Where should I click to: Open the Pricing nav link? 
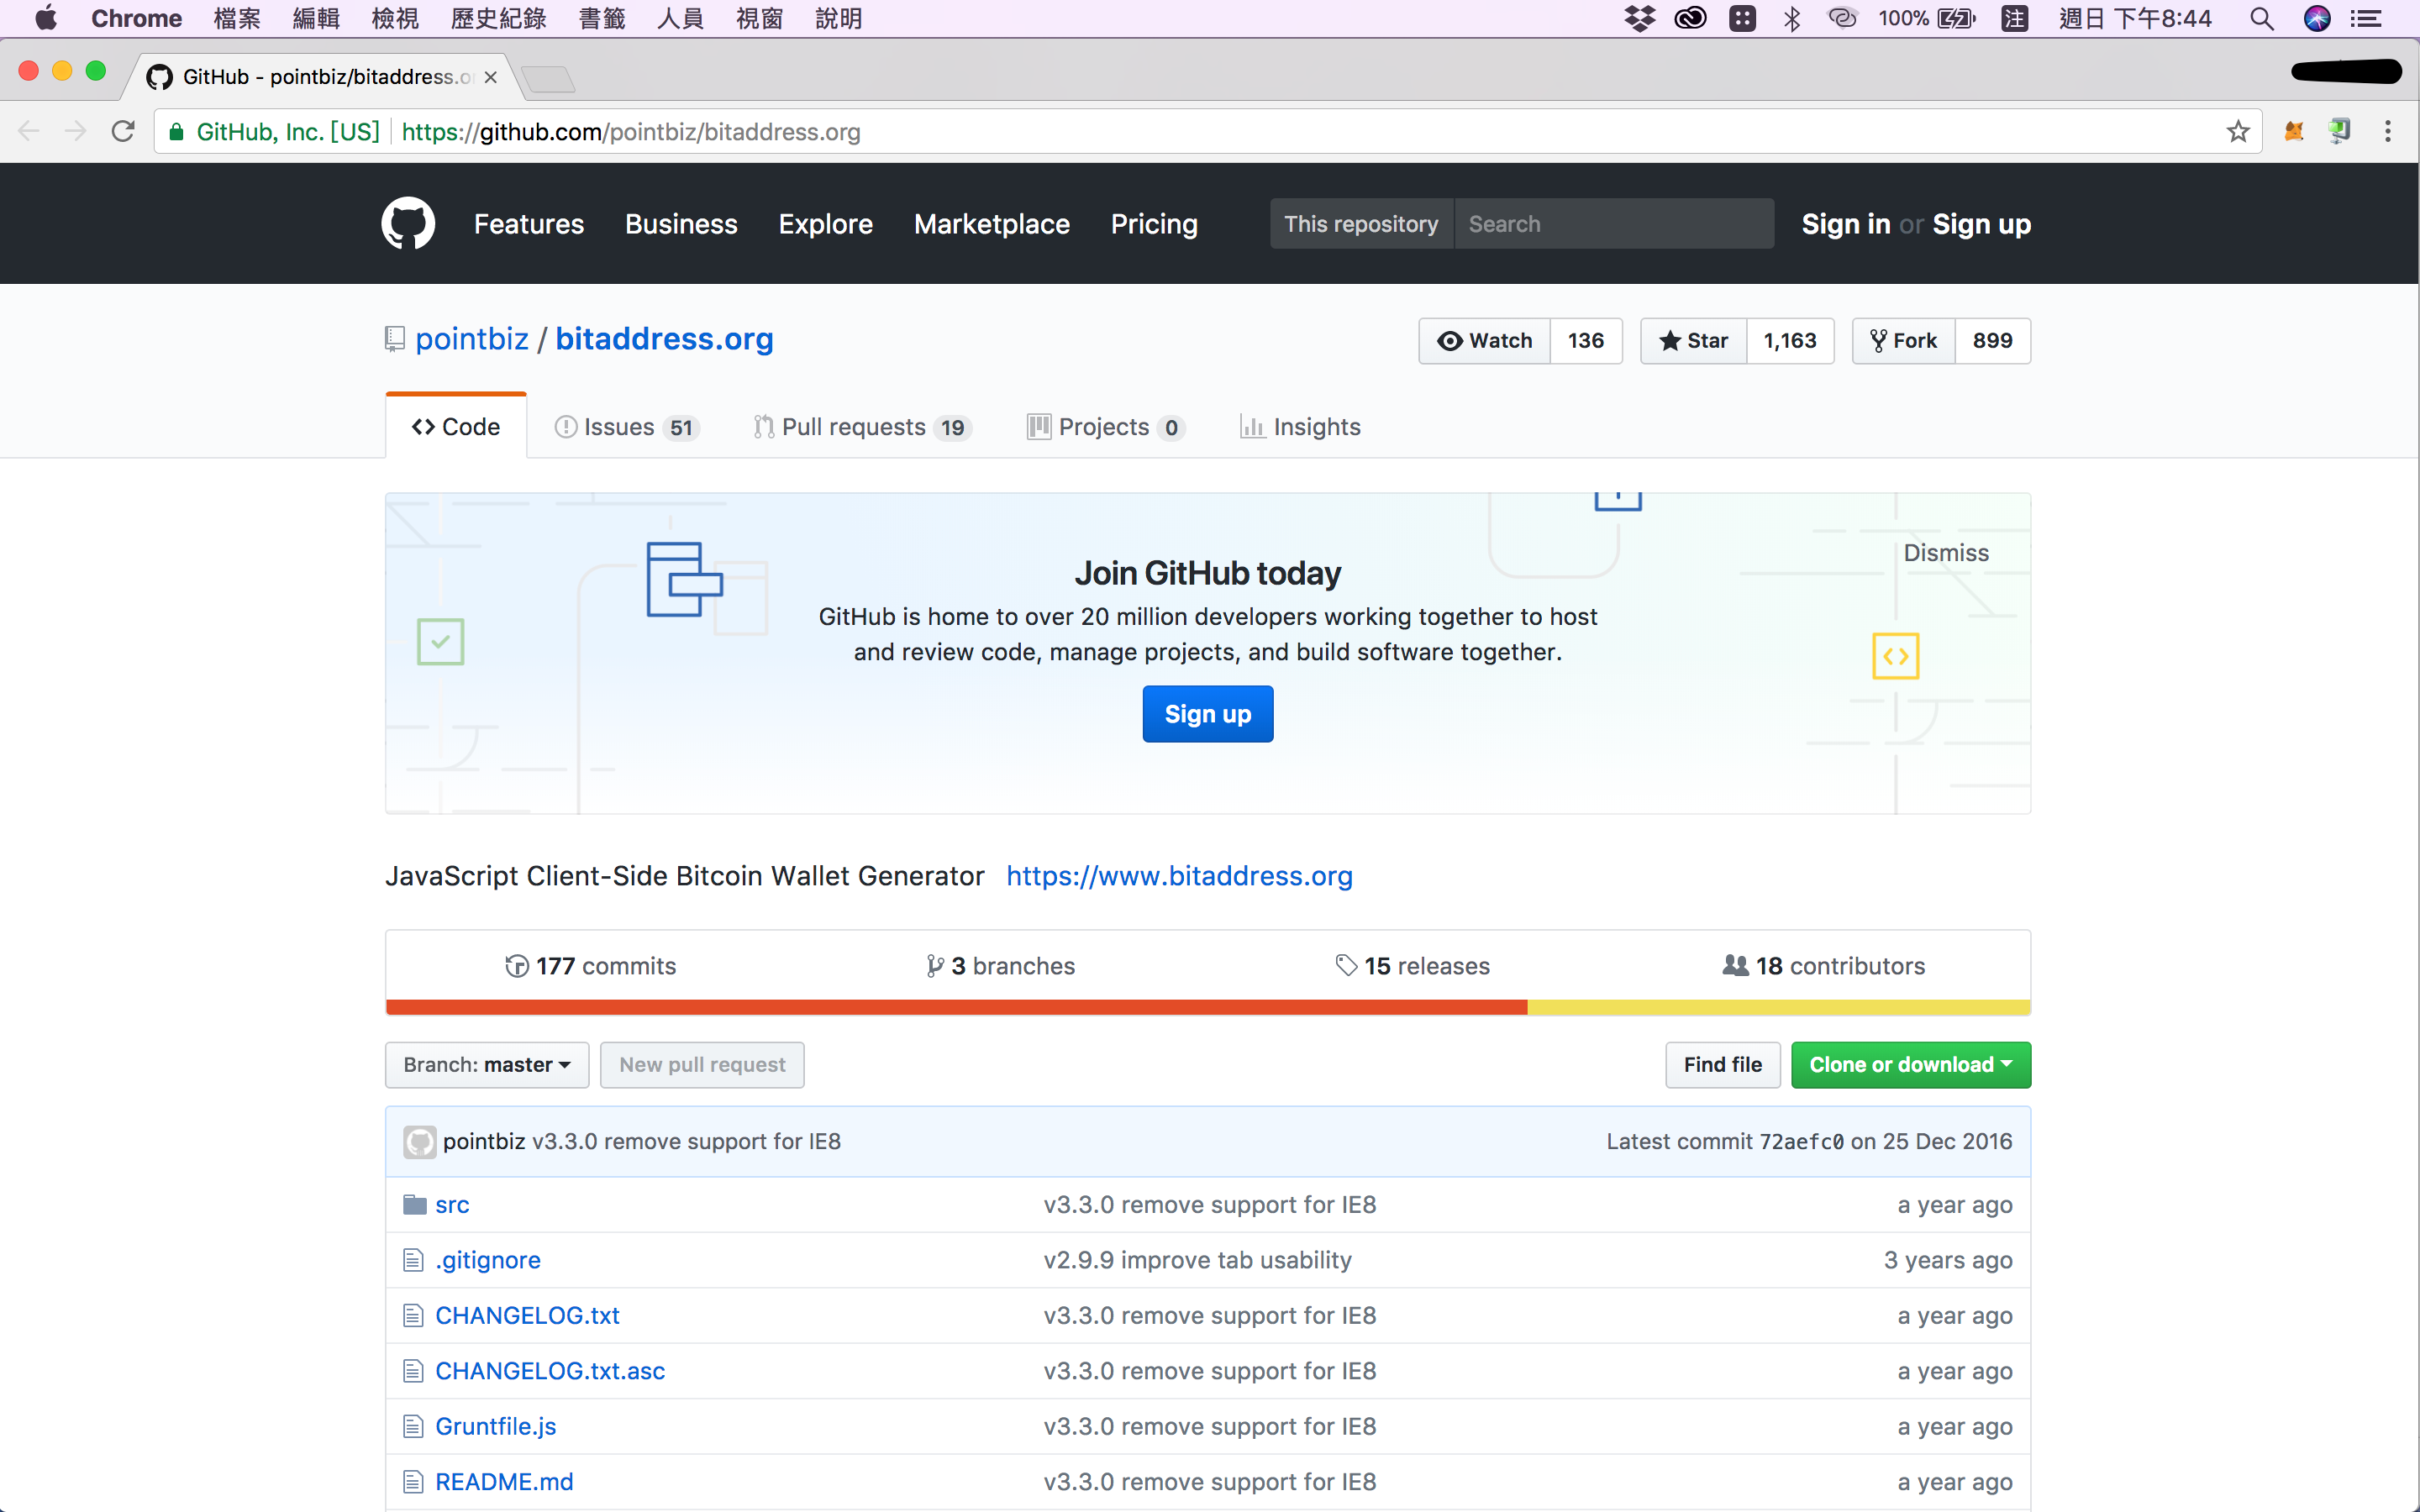[x=1154, y=224]
